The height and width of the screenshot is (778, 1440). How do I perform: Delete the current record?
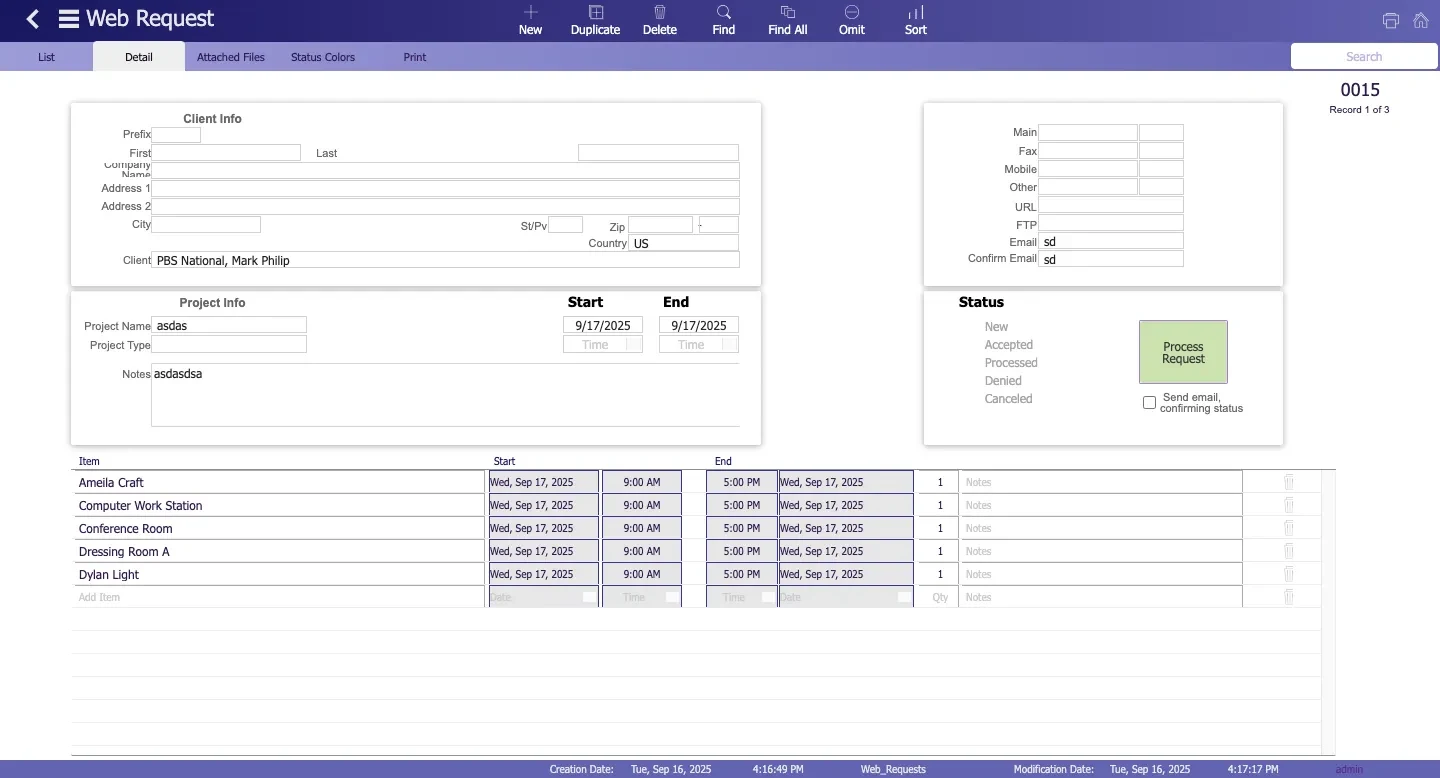(660, 20)
